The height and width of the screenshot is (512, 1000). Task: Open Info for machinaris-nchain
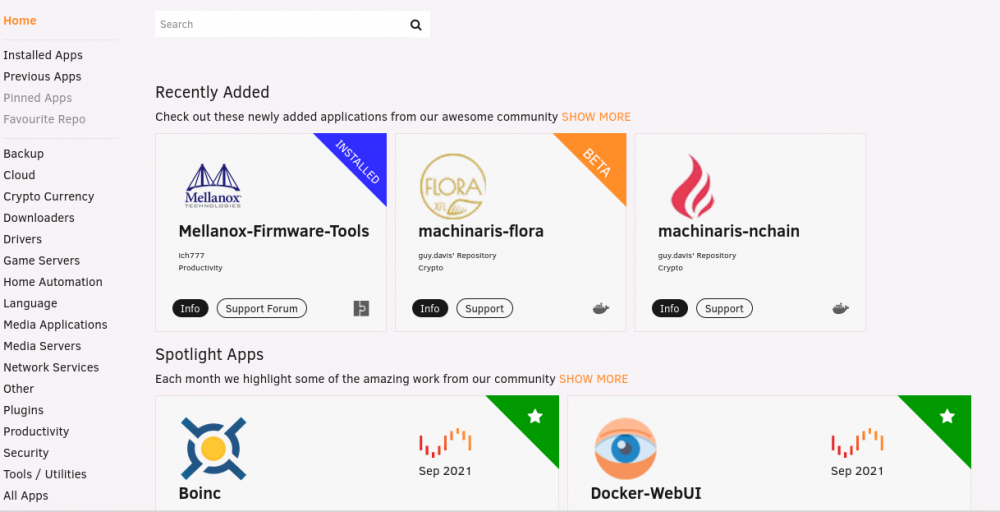coord(670,309)
